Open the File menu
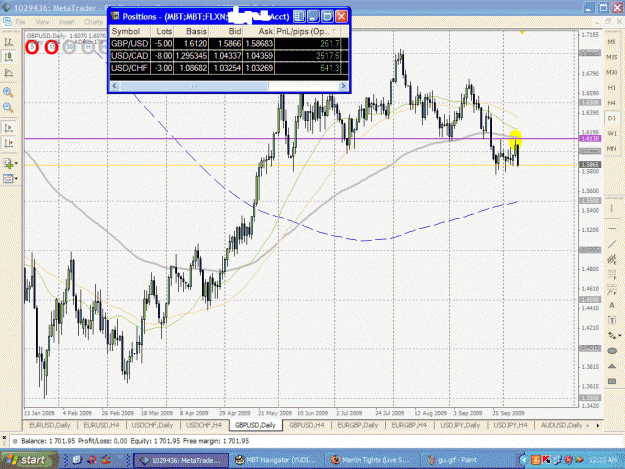 click(x=20, y=22)
